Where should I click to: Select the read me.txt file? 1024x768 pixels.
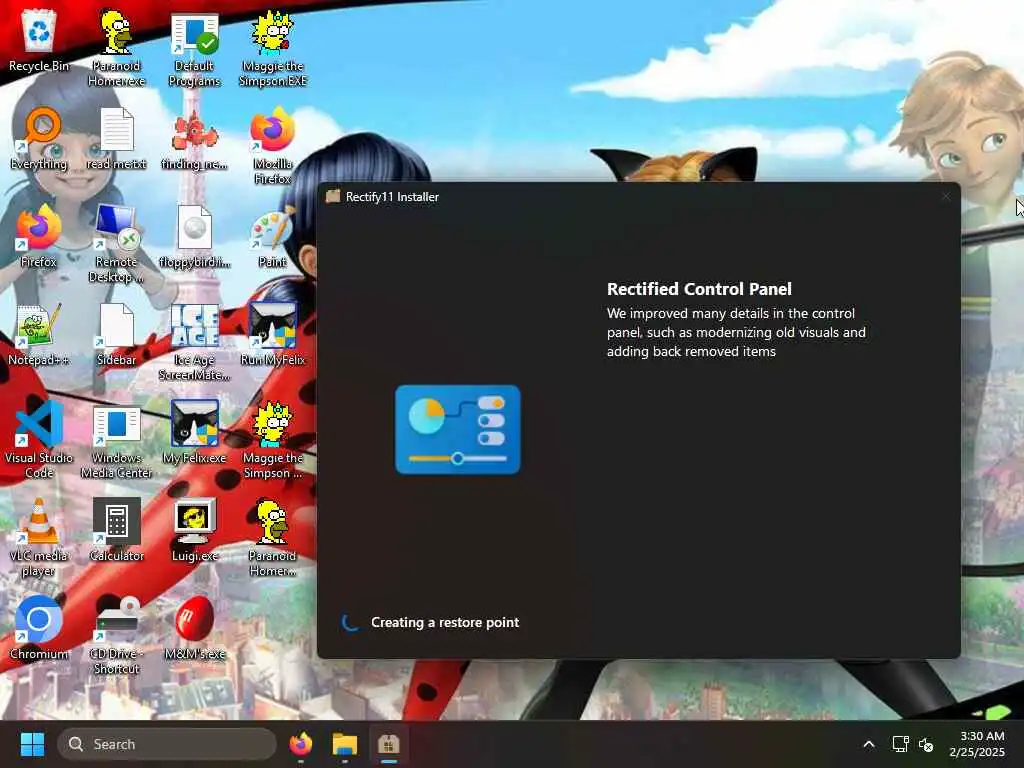pyautogui.click(x=116, y=138)
